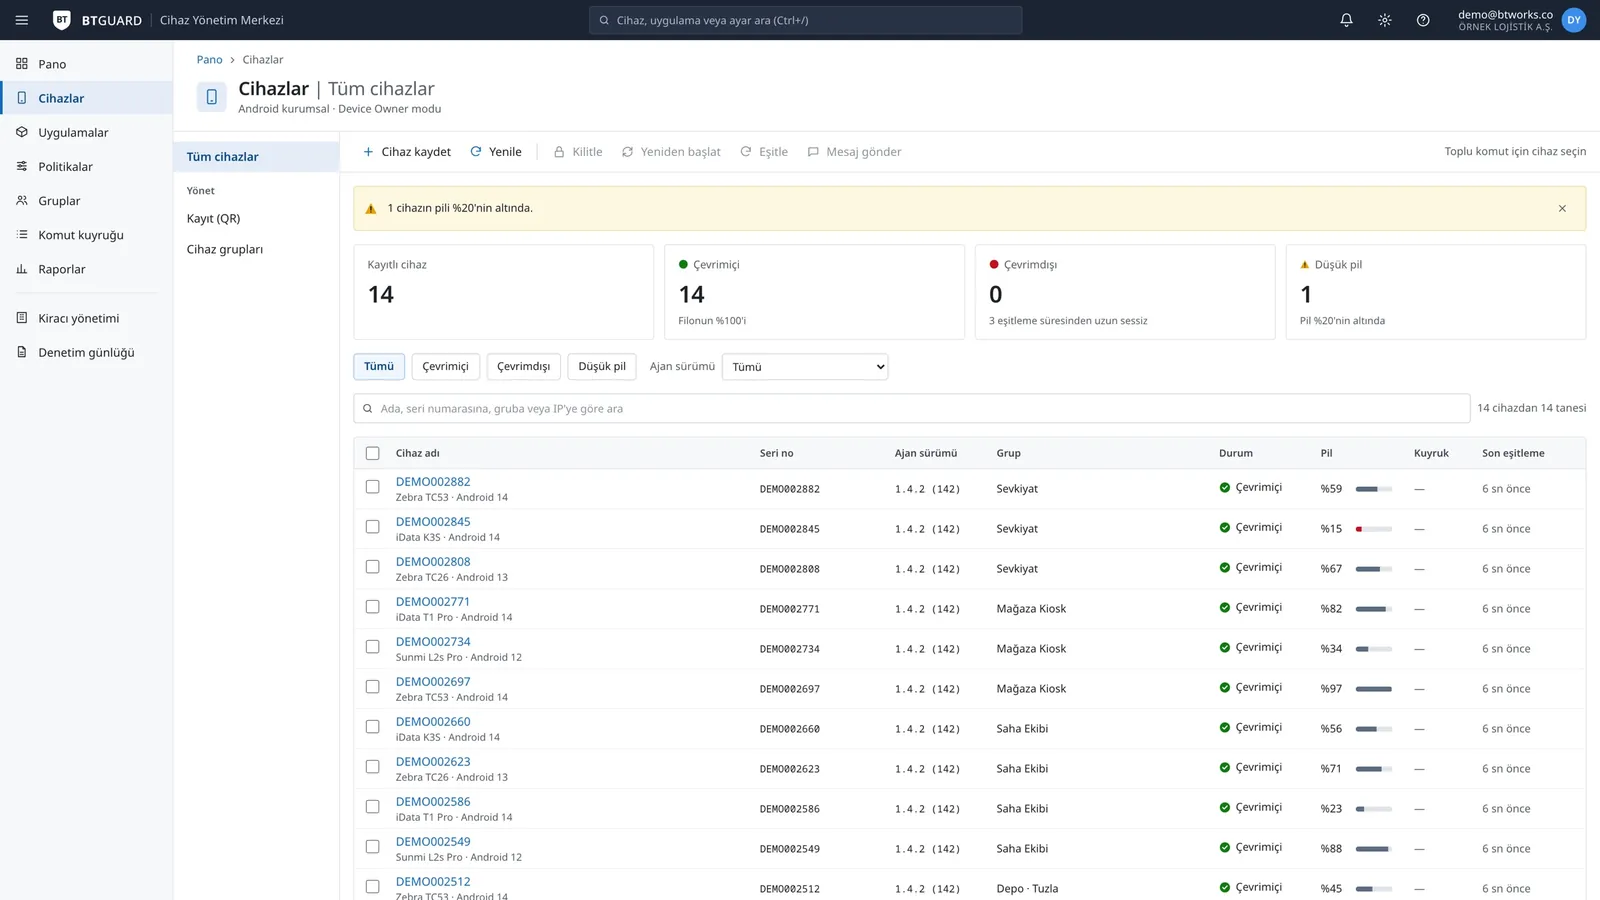This screenshot has width=1600, height=900.
Task: Dismiss the low battery warning banner
Action: [x=1562, y=208]
